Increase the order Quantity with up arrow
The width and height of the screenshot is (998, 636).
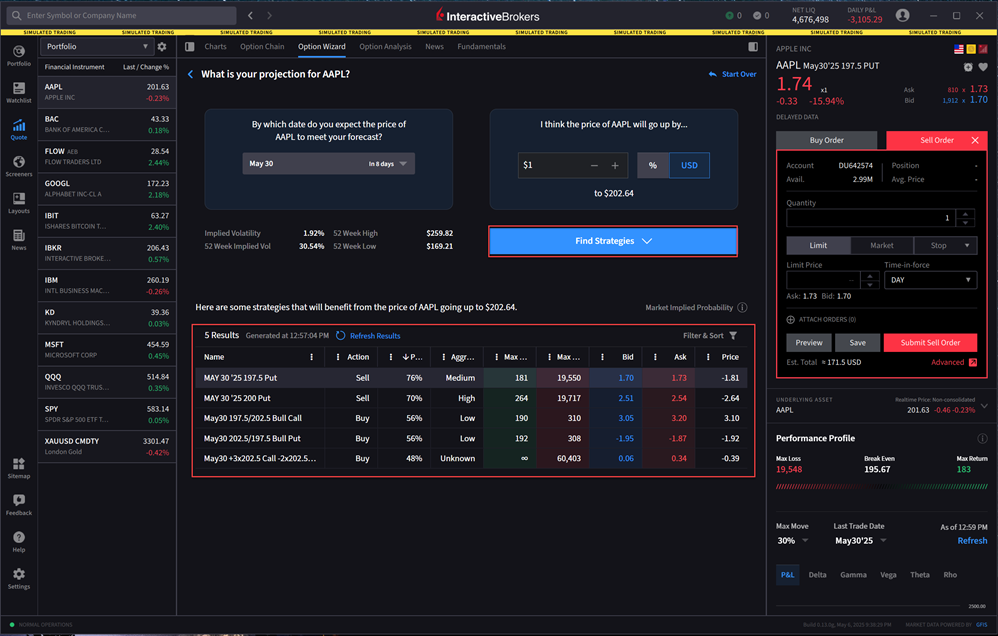[966, 215]
